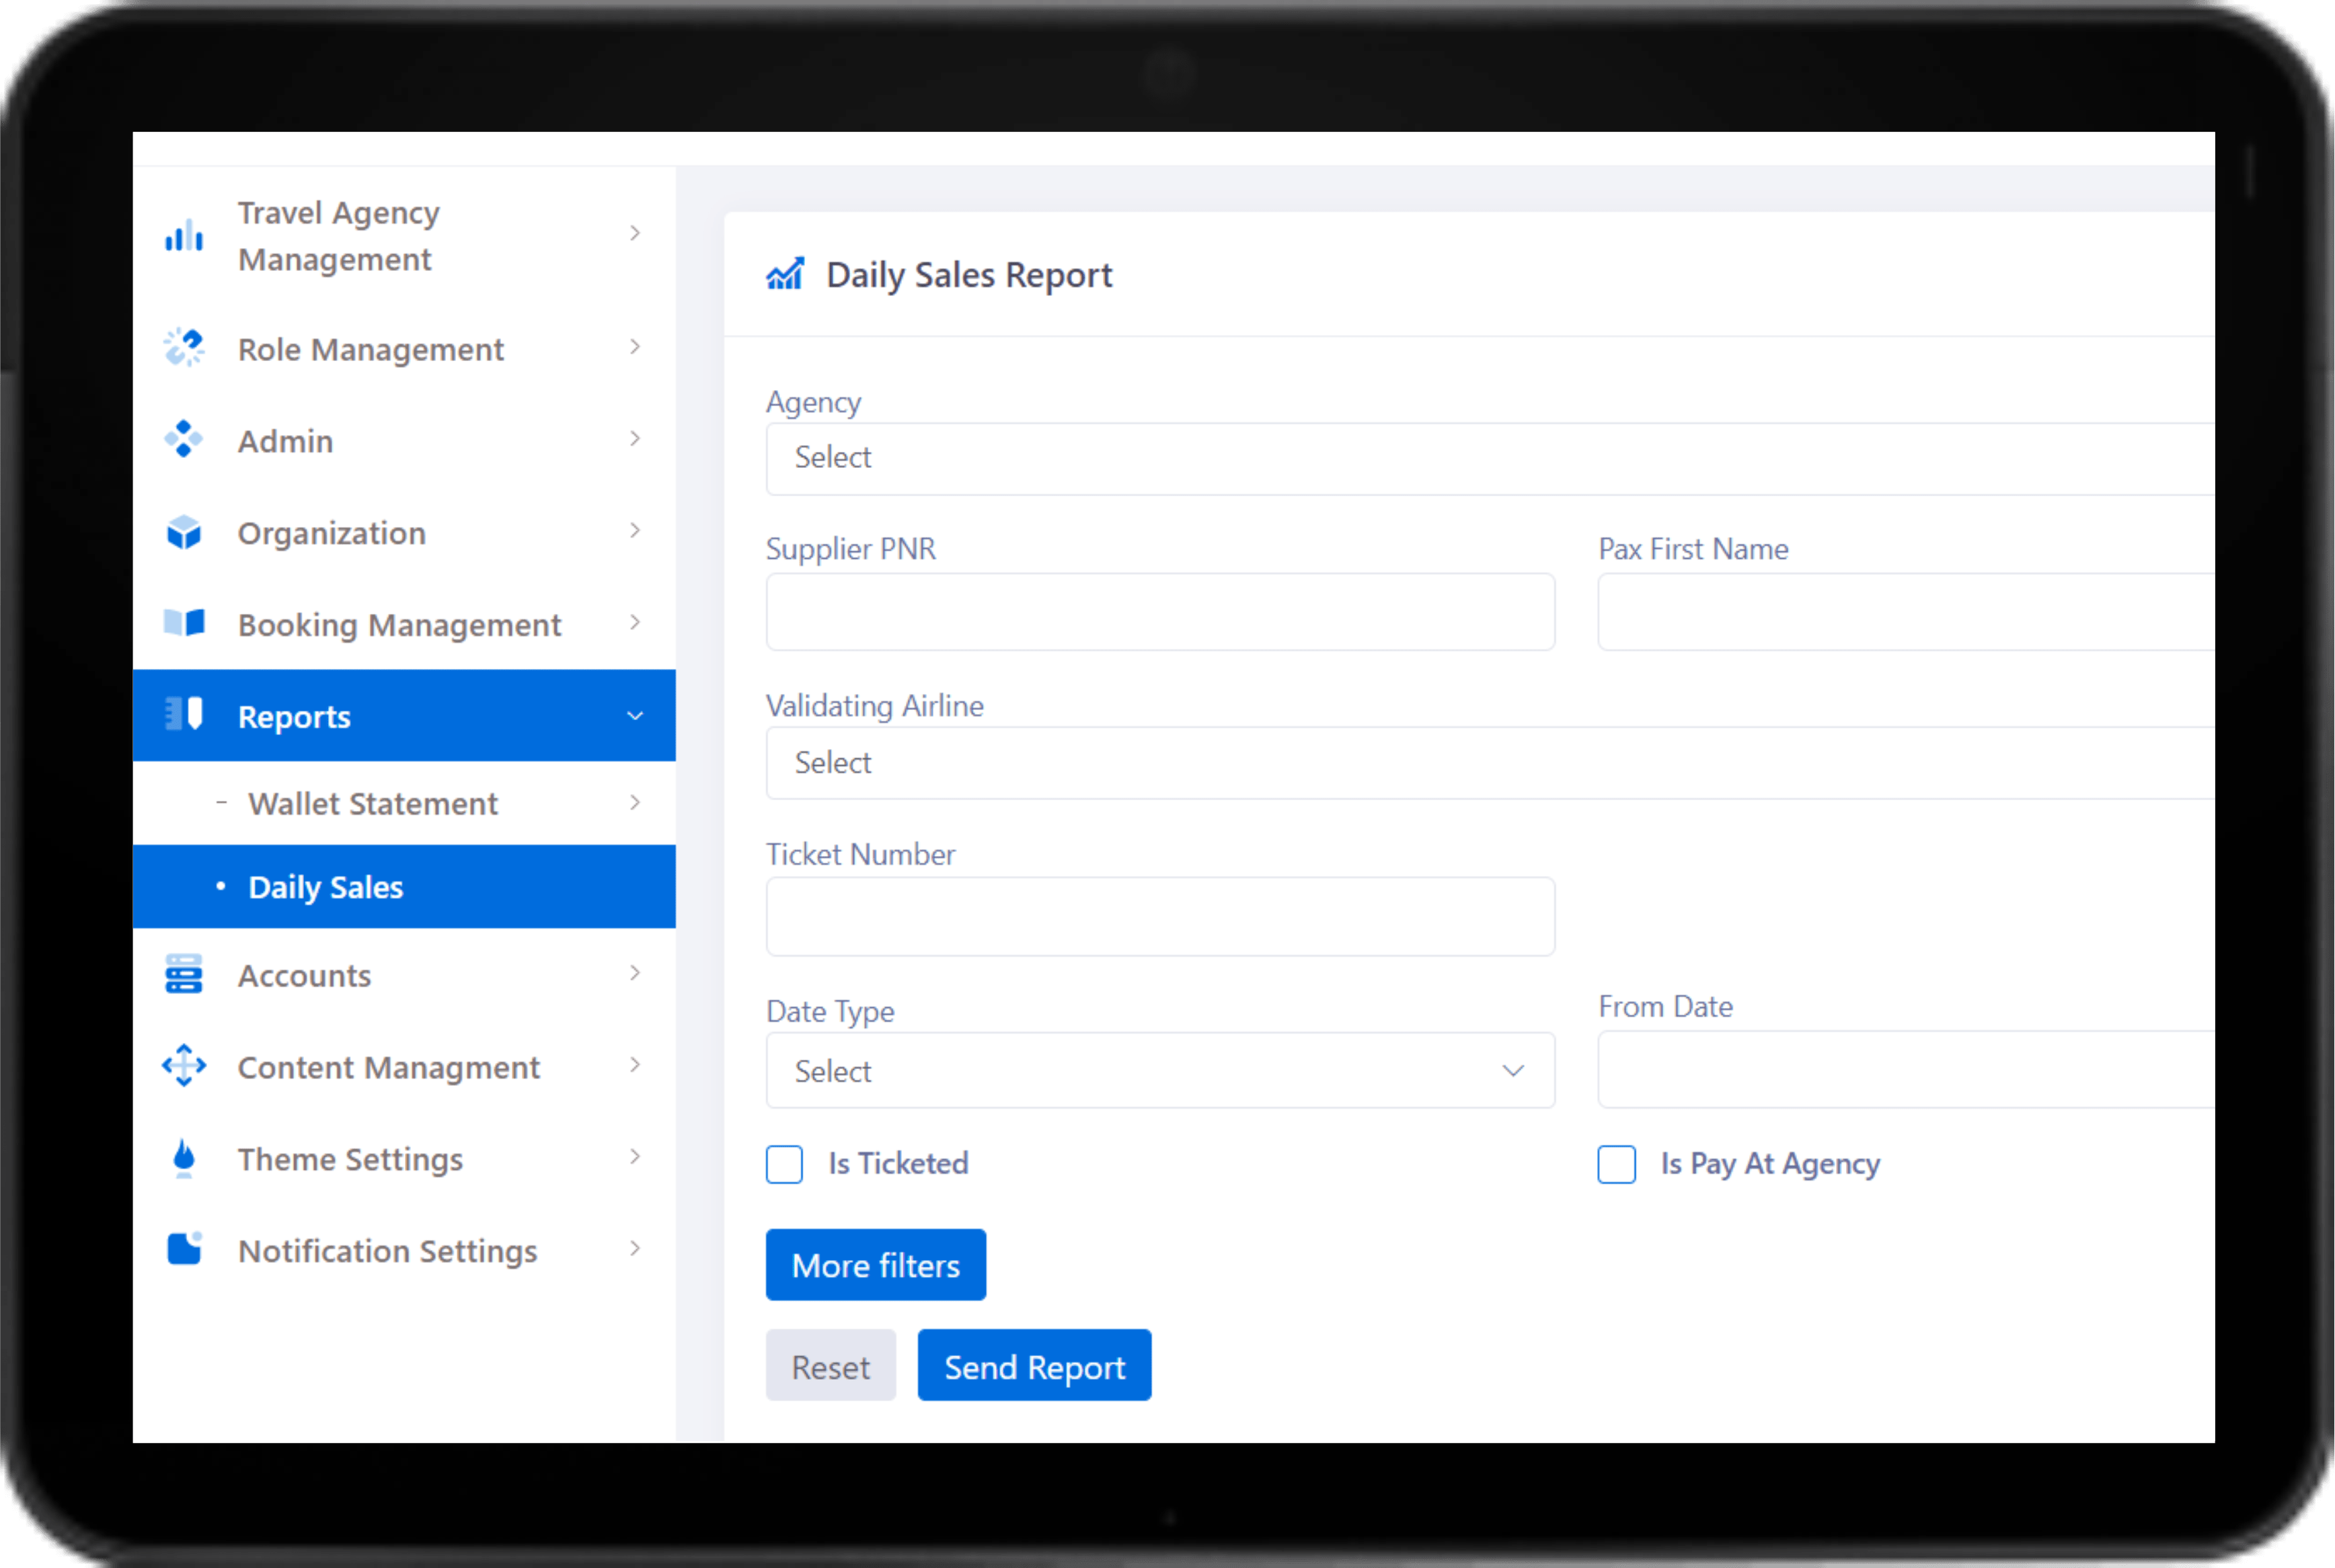Image resolution: width=2335 pixels, height=1568 pixels.
Task: Enable the Is Pay At Agency checkbox
Action: click(x=1616, y=1164)
